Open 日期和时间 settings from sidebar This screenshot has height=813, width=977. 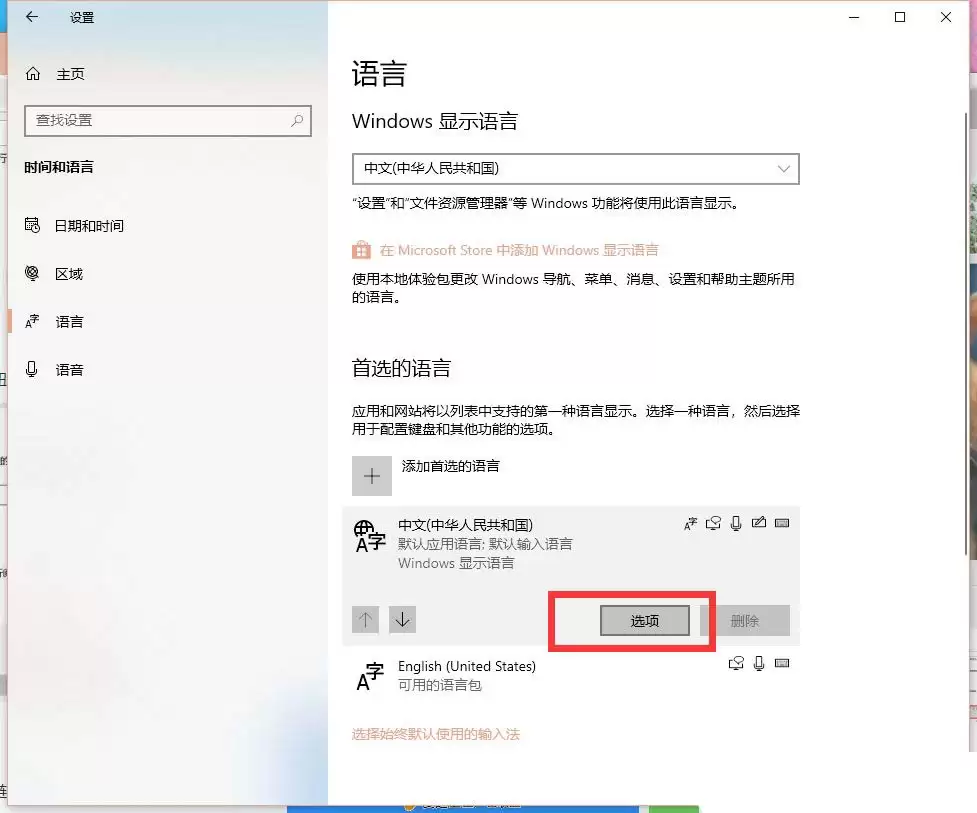tap(94, 225)
